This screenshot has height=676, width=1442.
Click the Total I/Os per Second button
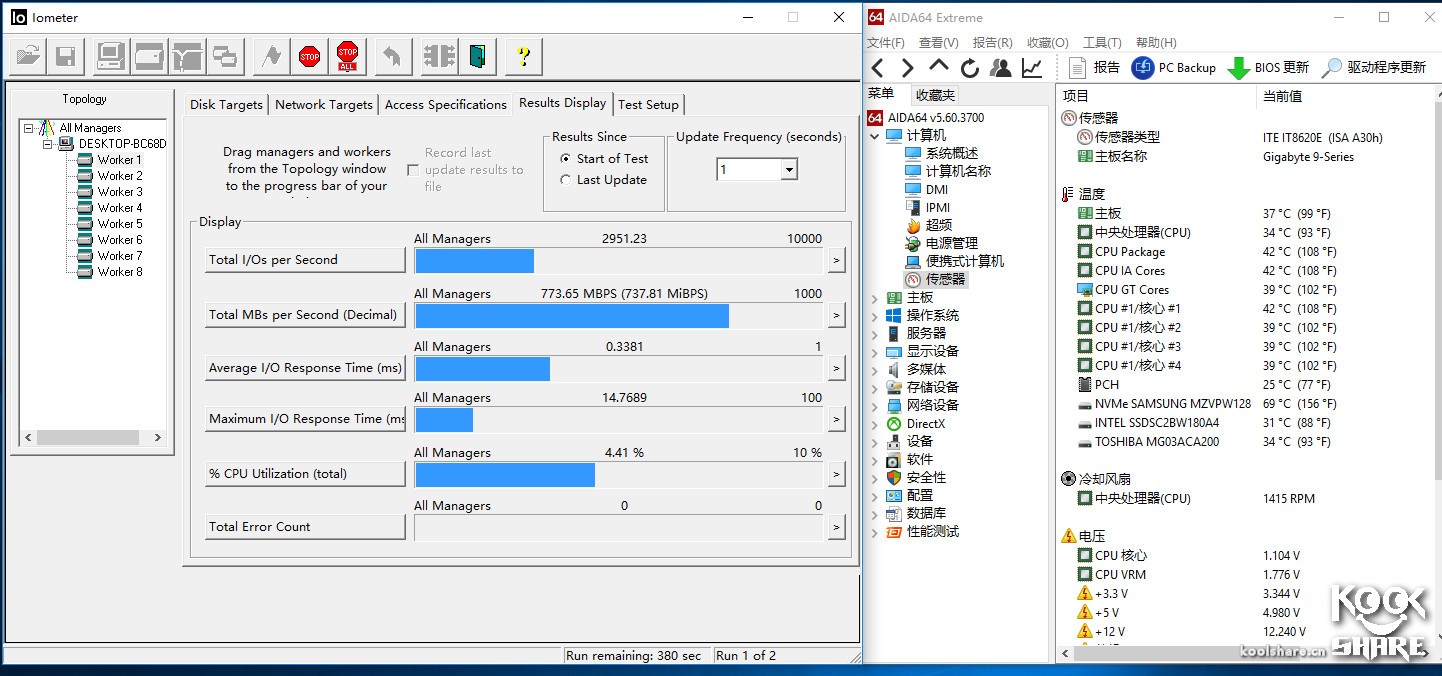(304, 260)
